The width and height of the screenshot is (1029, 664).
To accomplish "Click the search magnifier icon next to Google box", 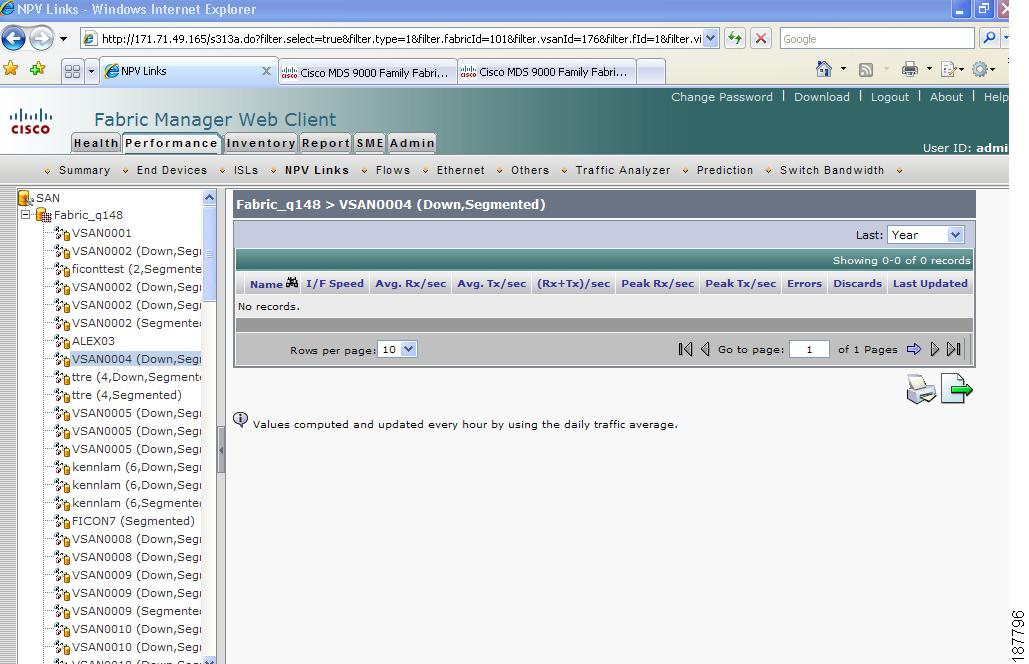I will click(989, 38).
